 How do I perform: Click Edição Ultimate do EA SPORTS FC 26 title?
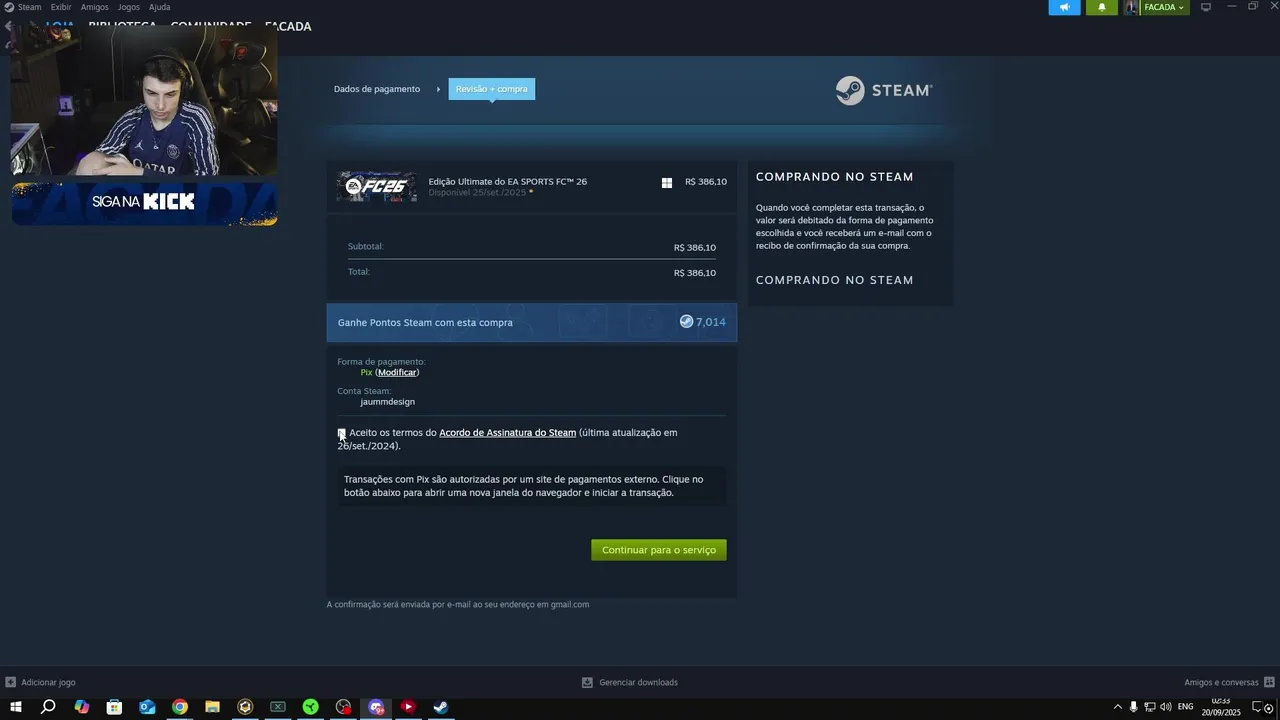(508, 181)
